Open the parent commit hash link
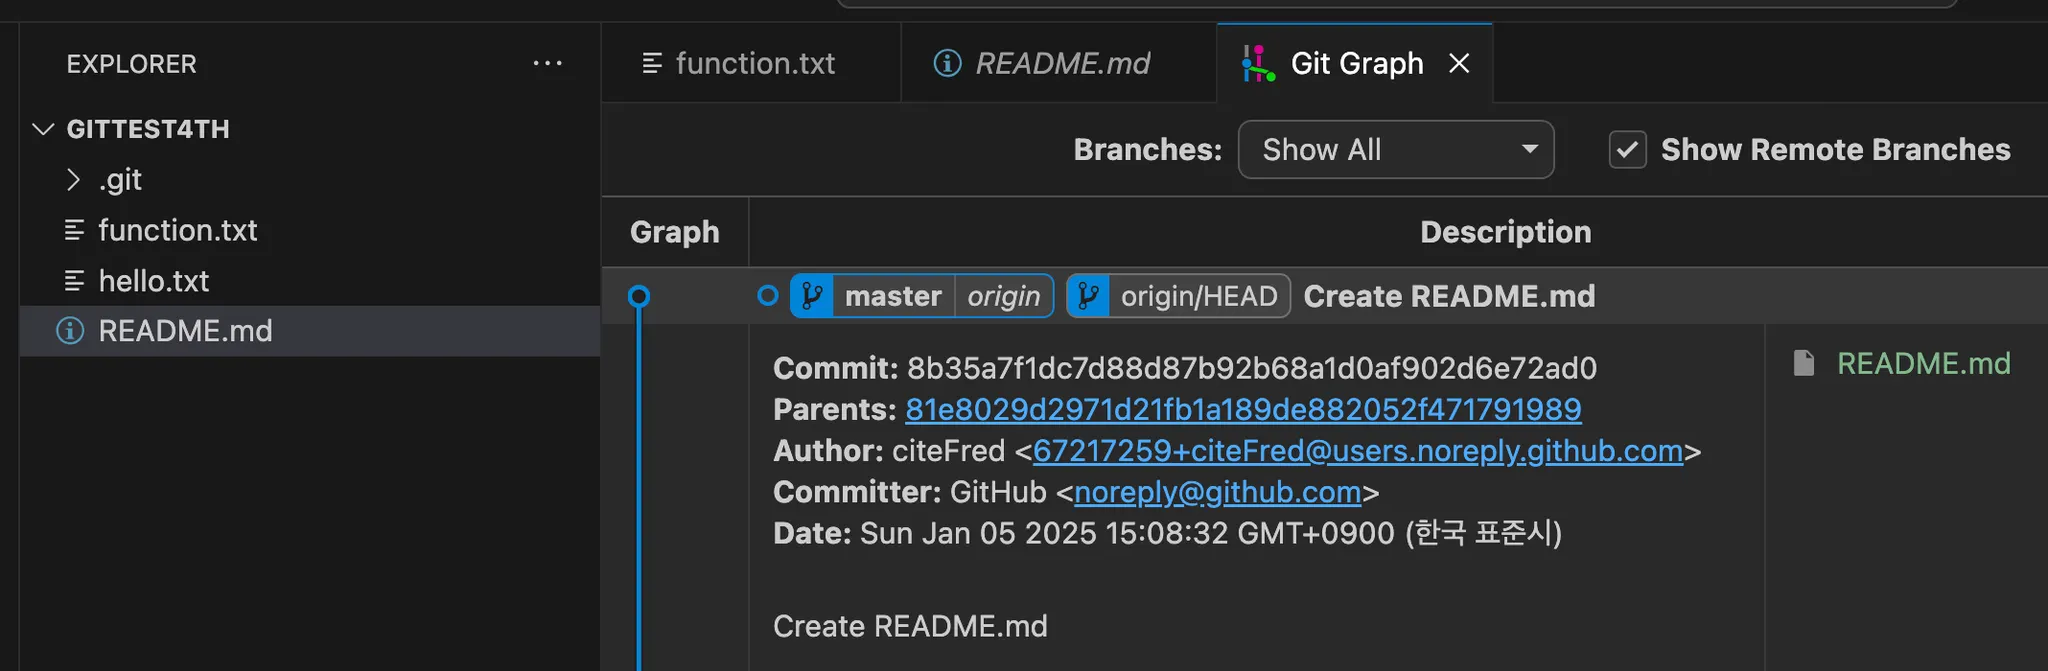Image resolution: width=2048 pixels, height=671 pixels. point(1242,409)
